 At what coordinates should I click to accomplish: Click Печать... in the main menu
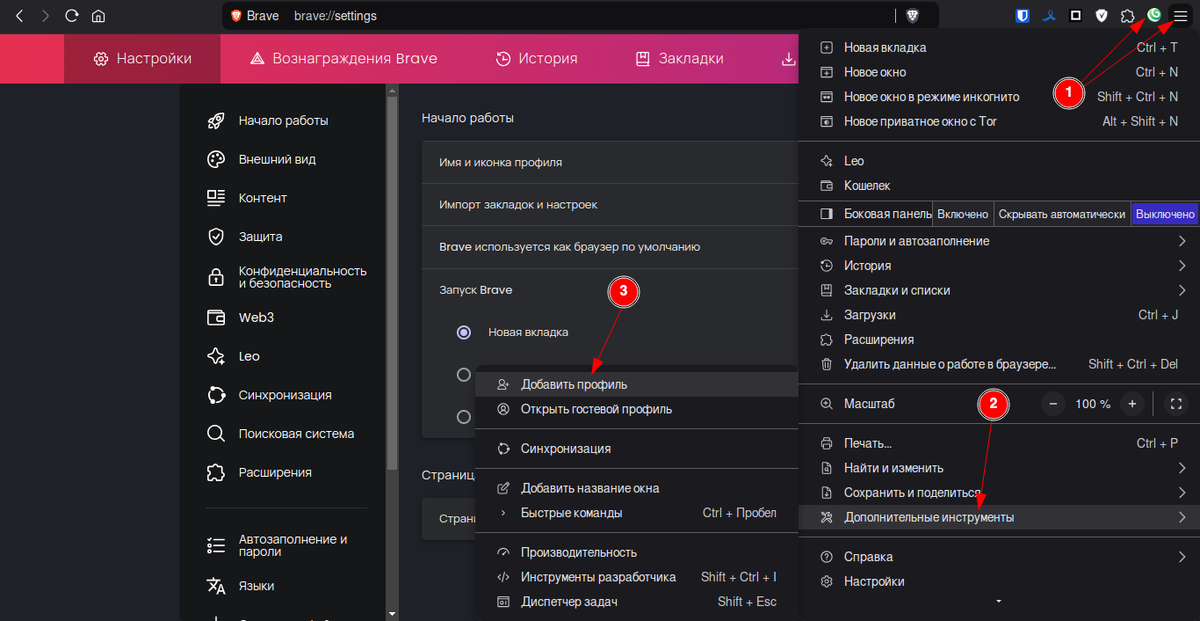pyautogui.click(x=999, y=443)
